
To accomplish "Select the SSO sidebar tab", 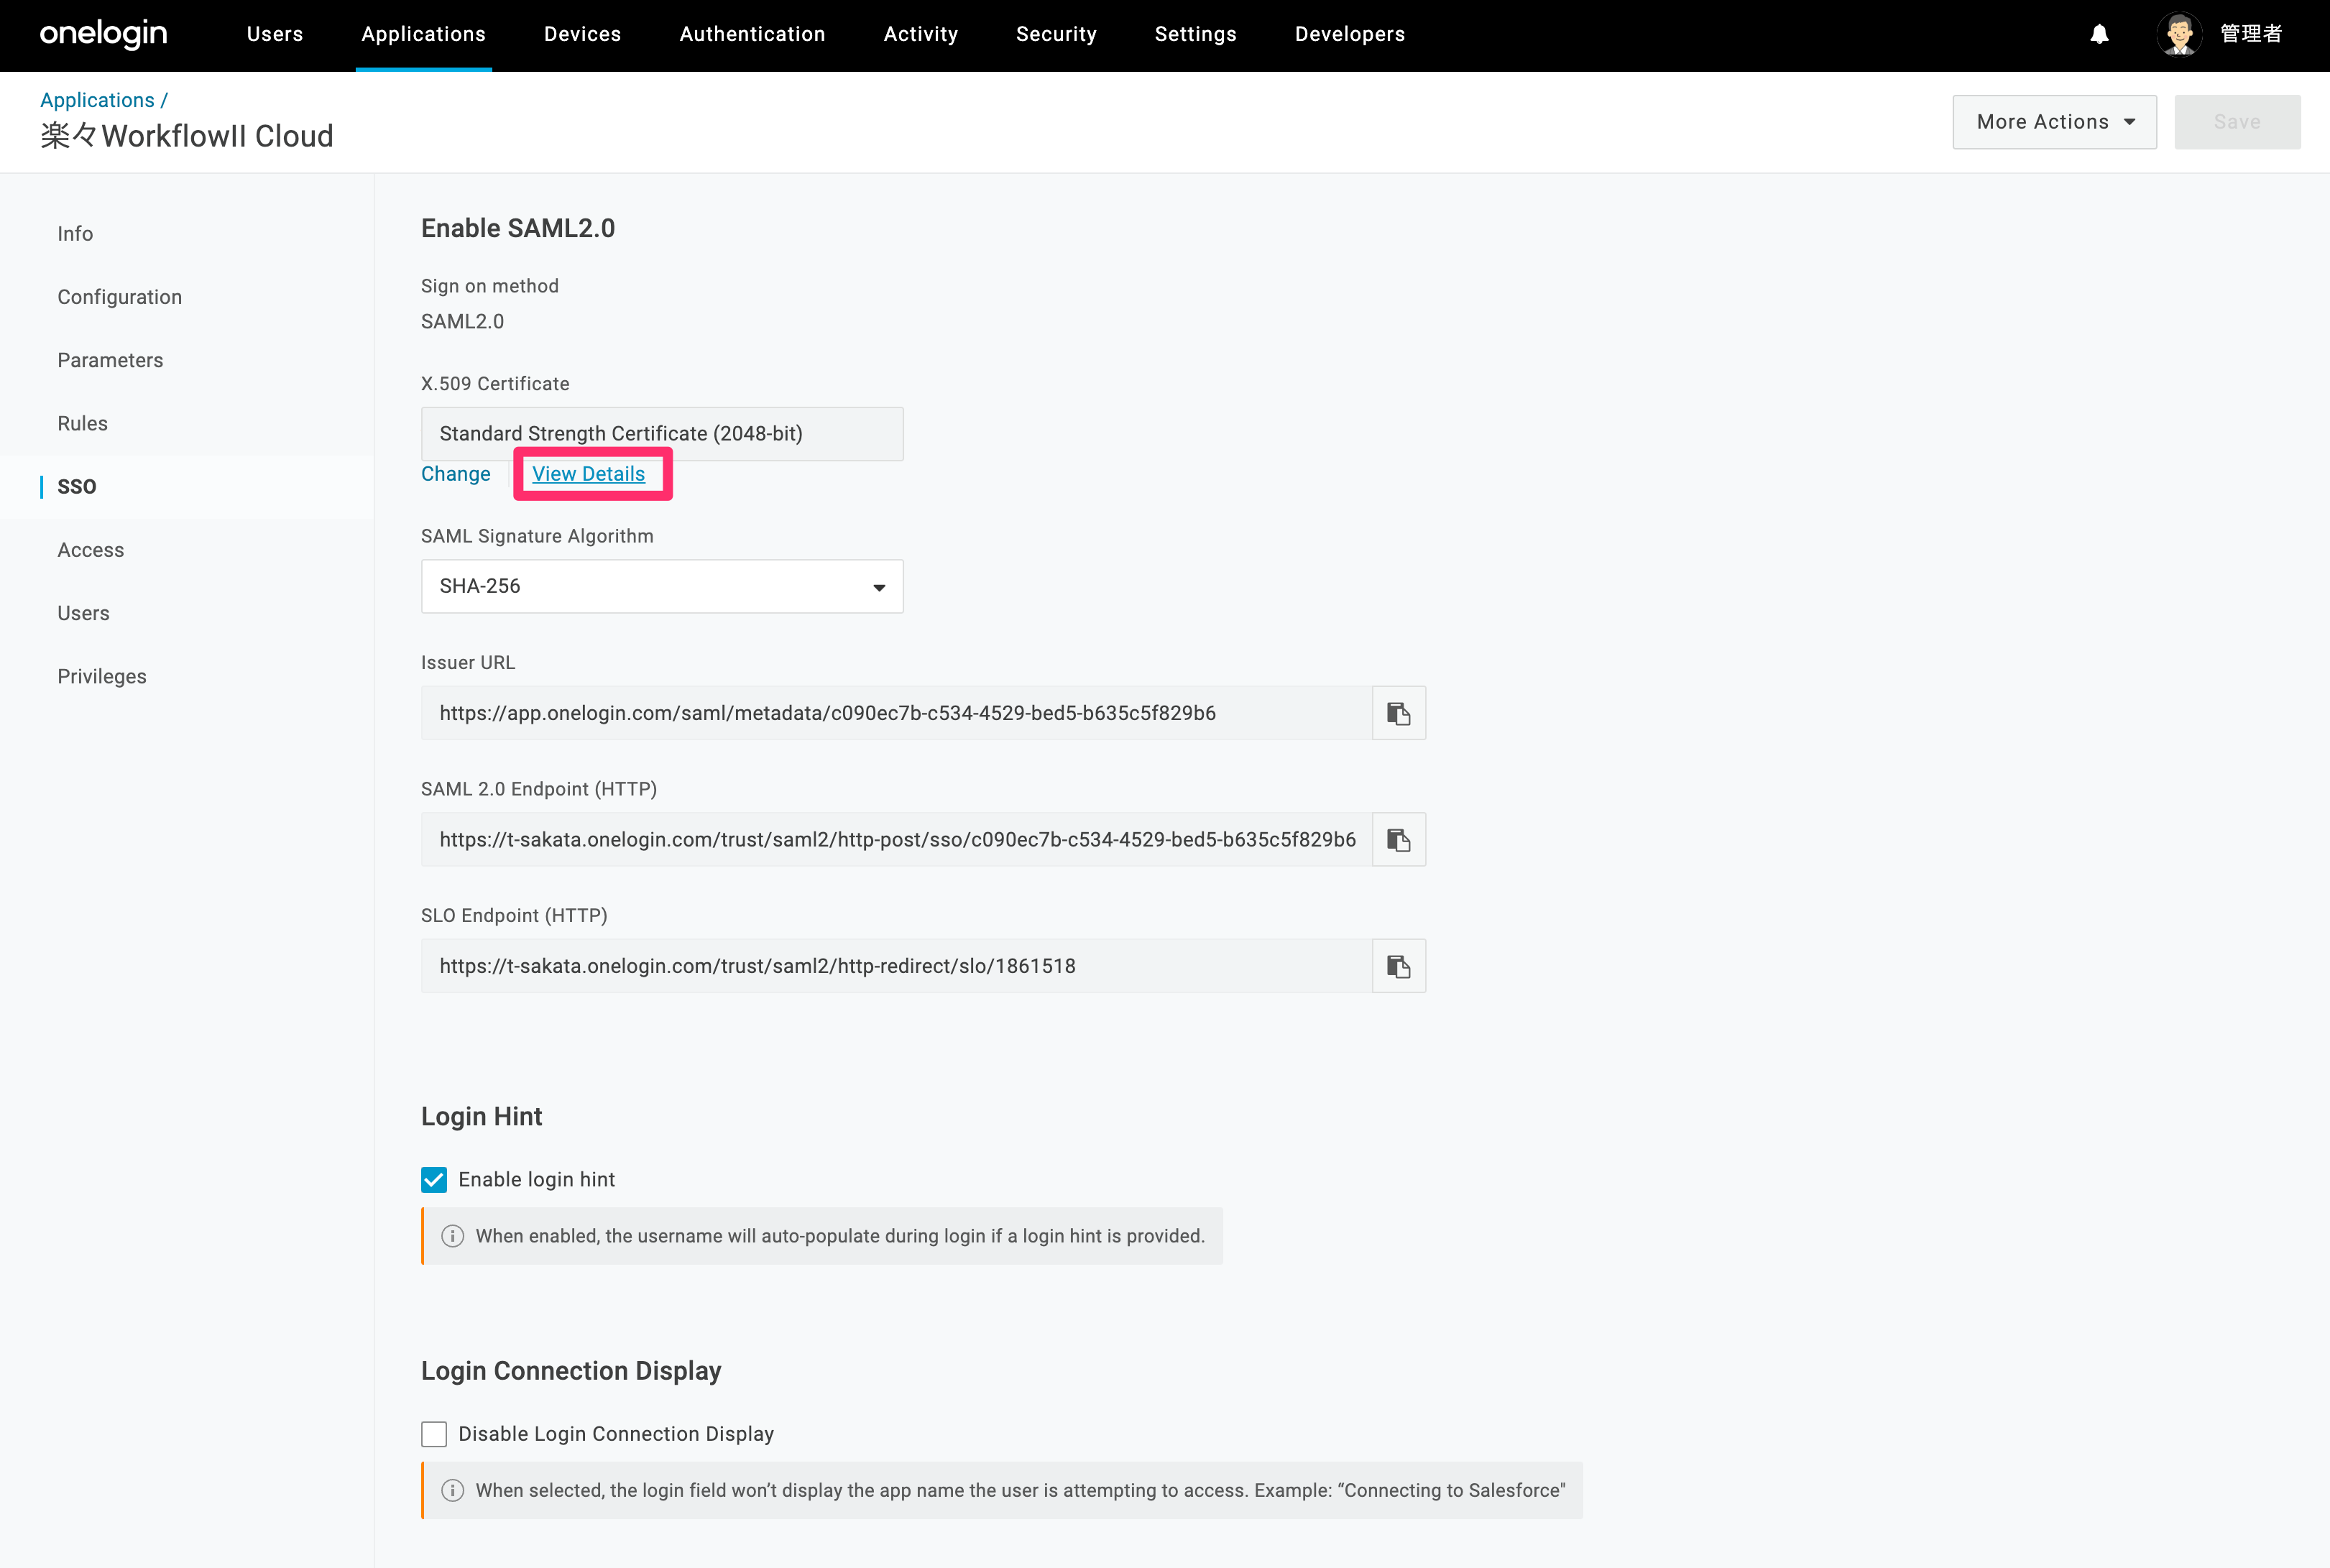I will (77, 487).
